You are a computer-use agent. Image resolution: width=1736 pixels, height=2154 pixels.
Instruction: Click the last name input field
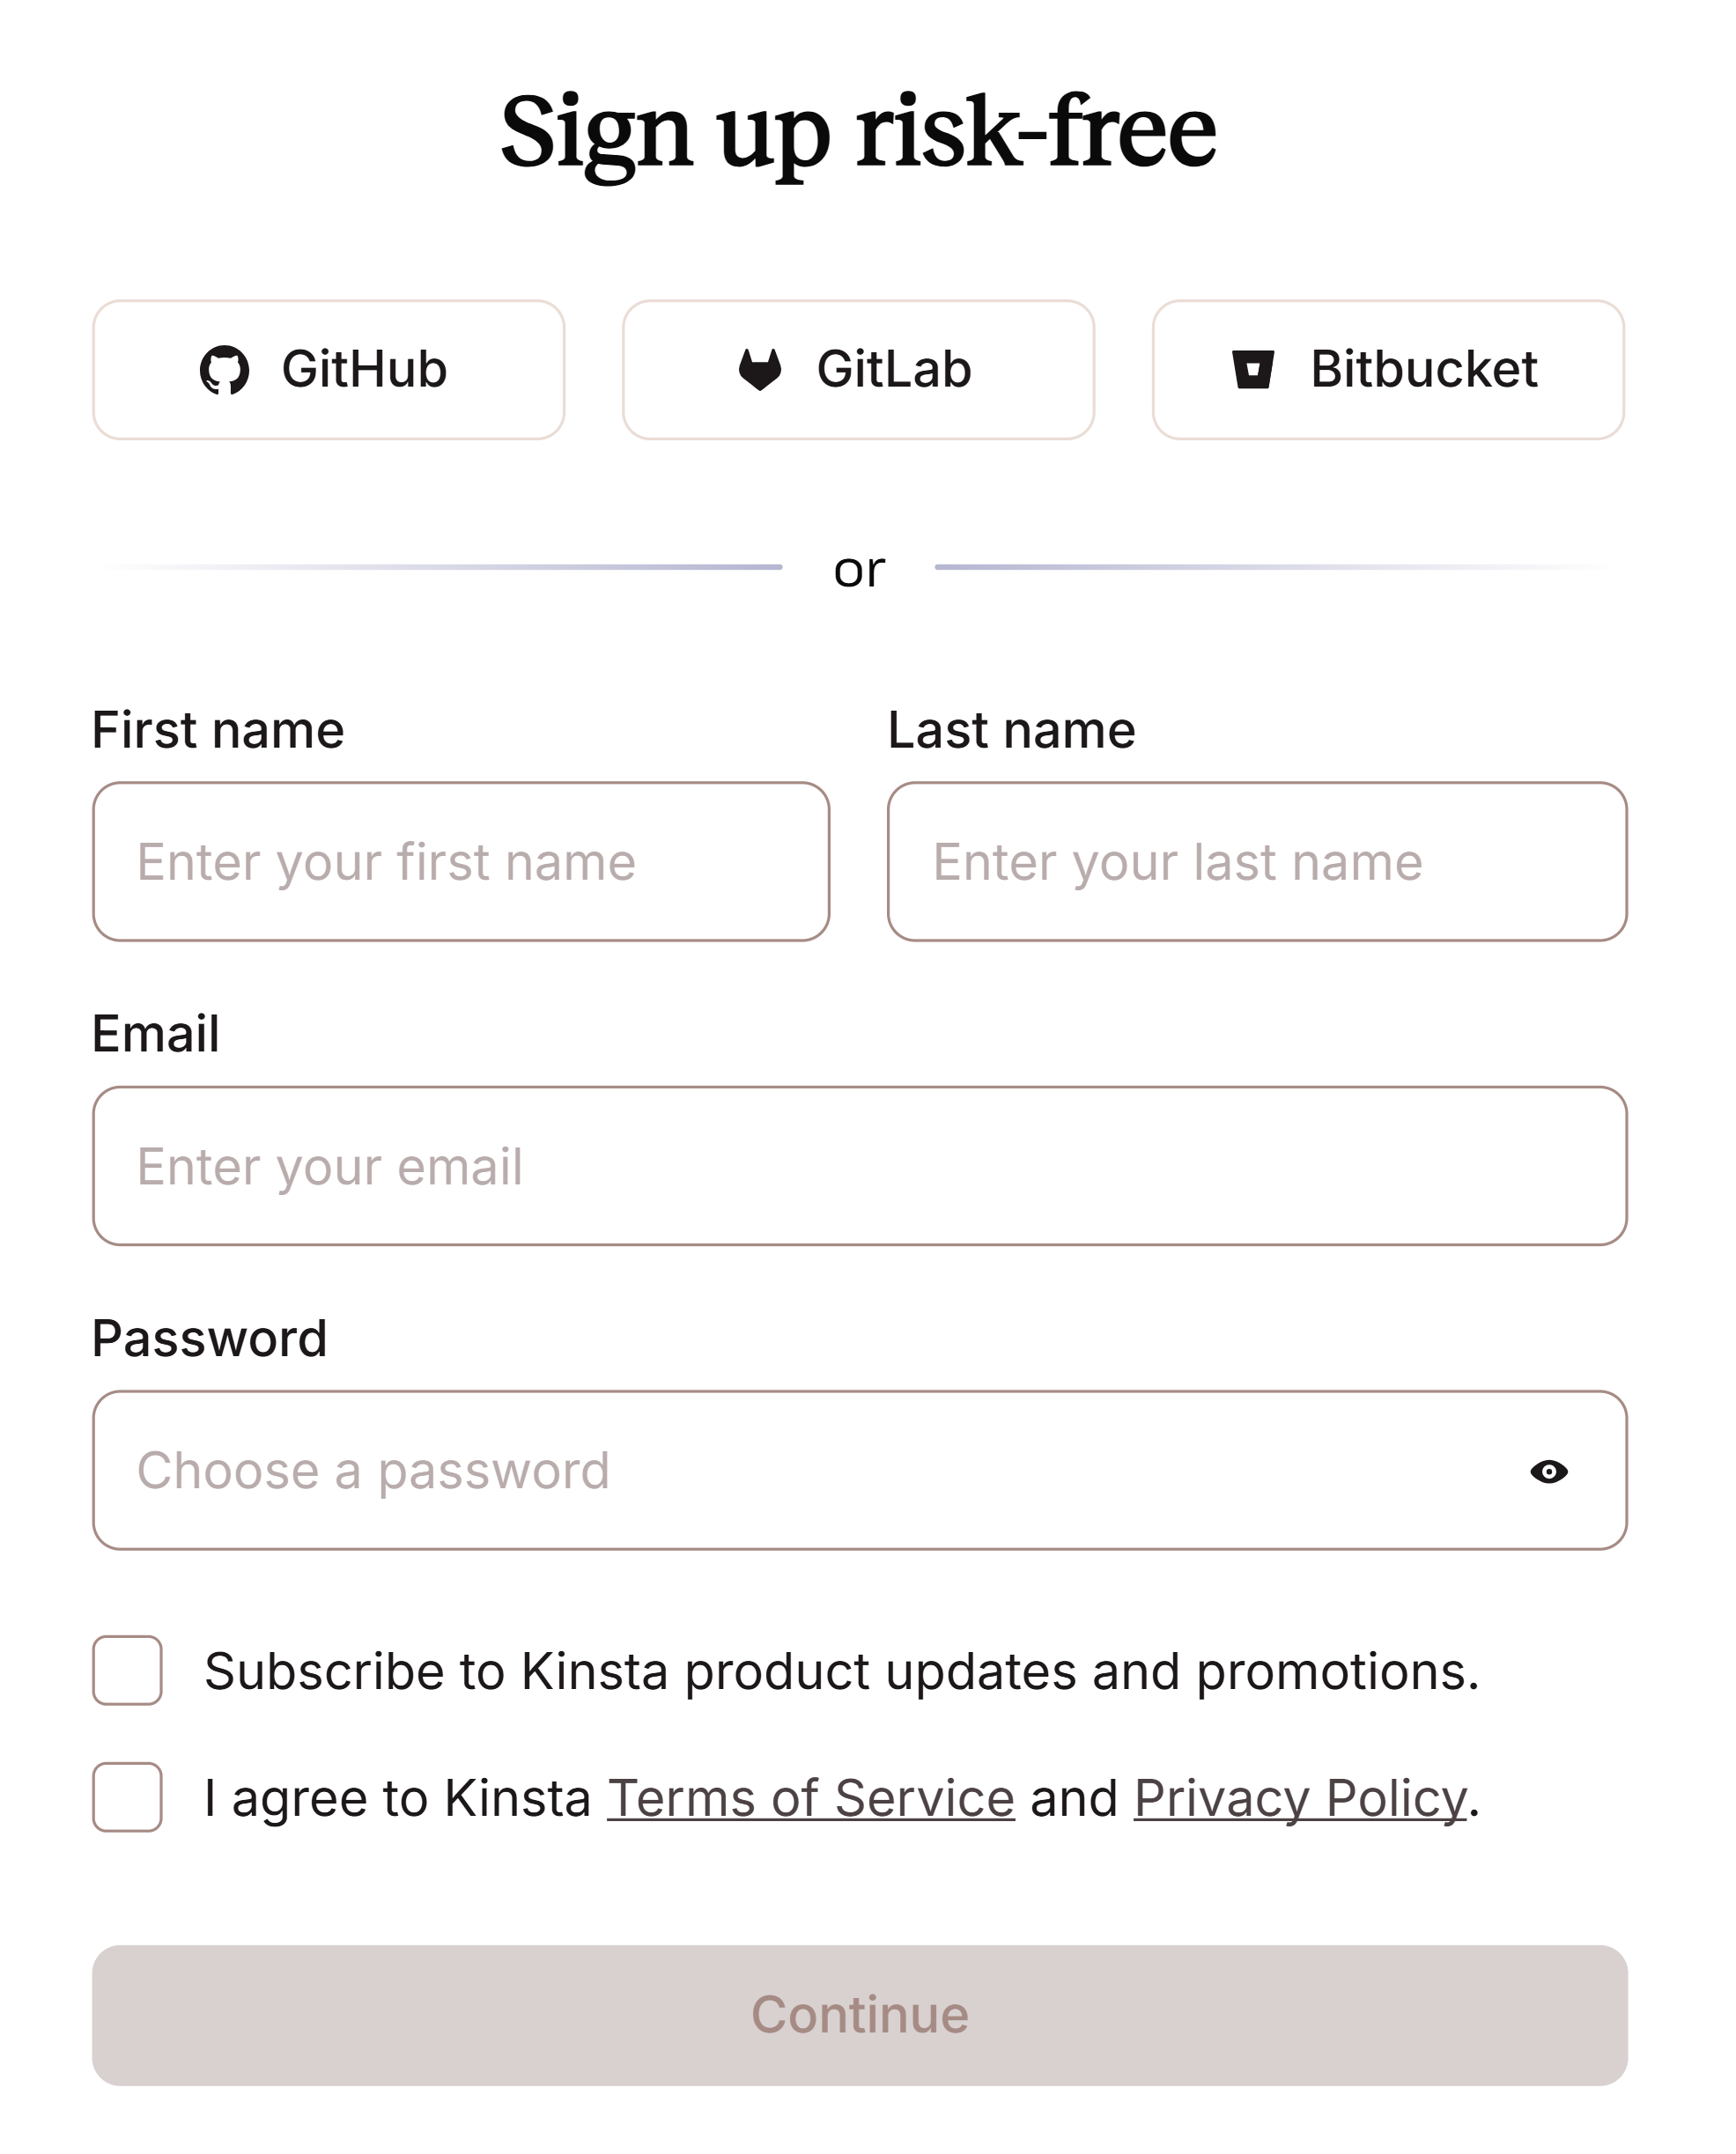(x=1255, y=861)
